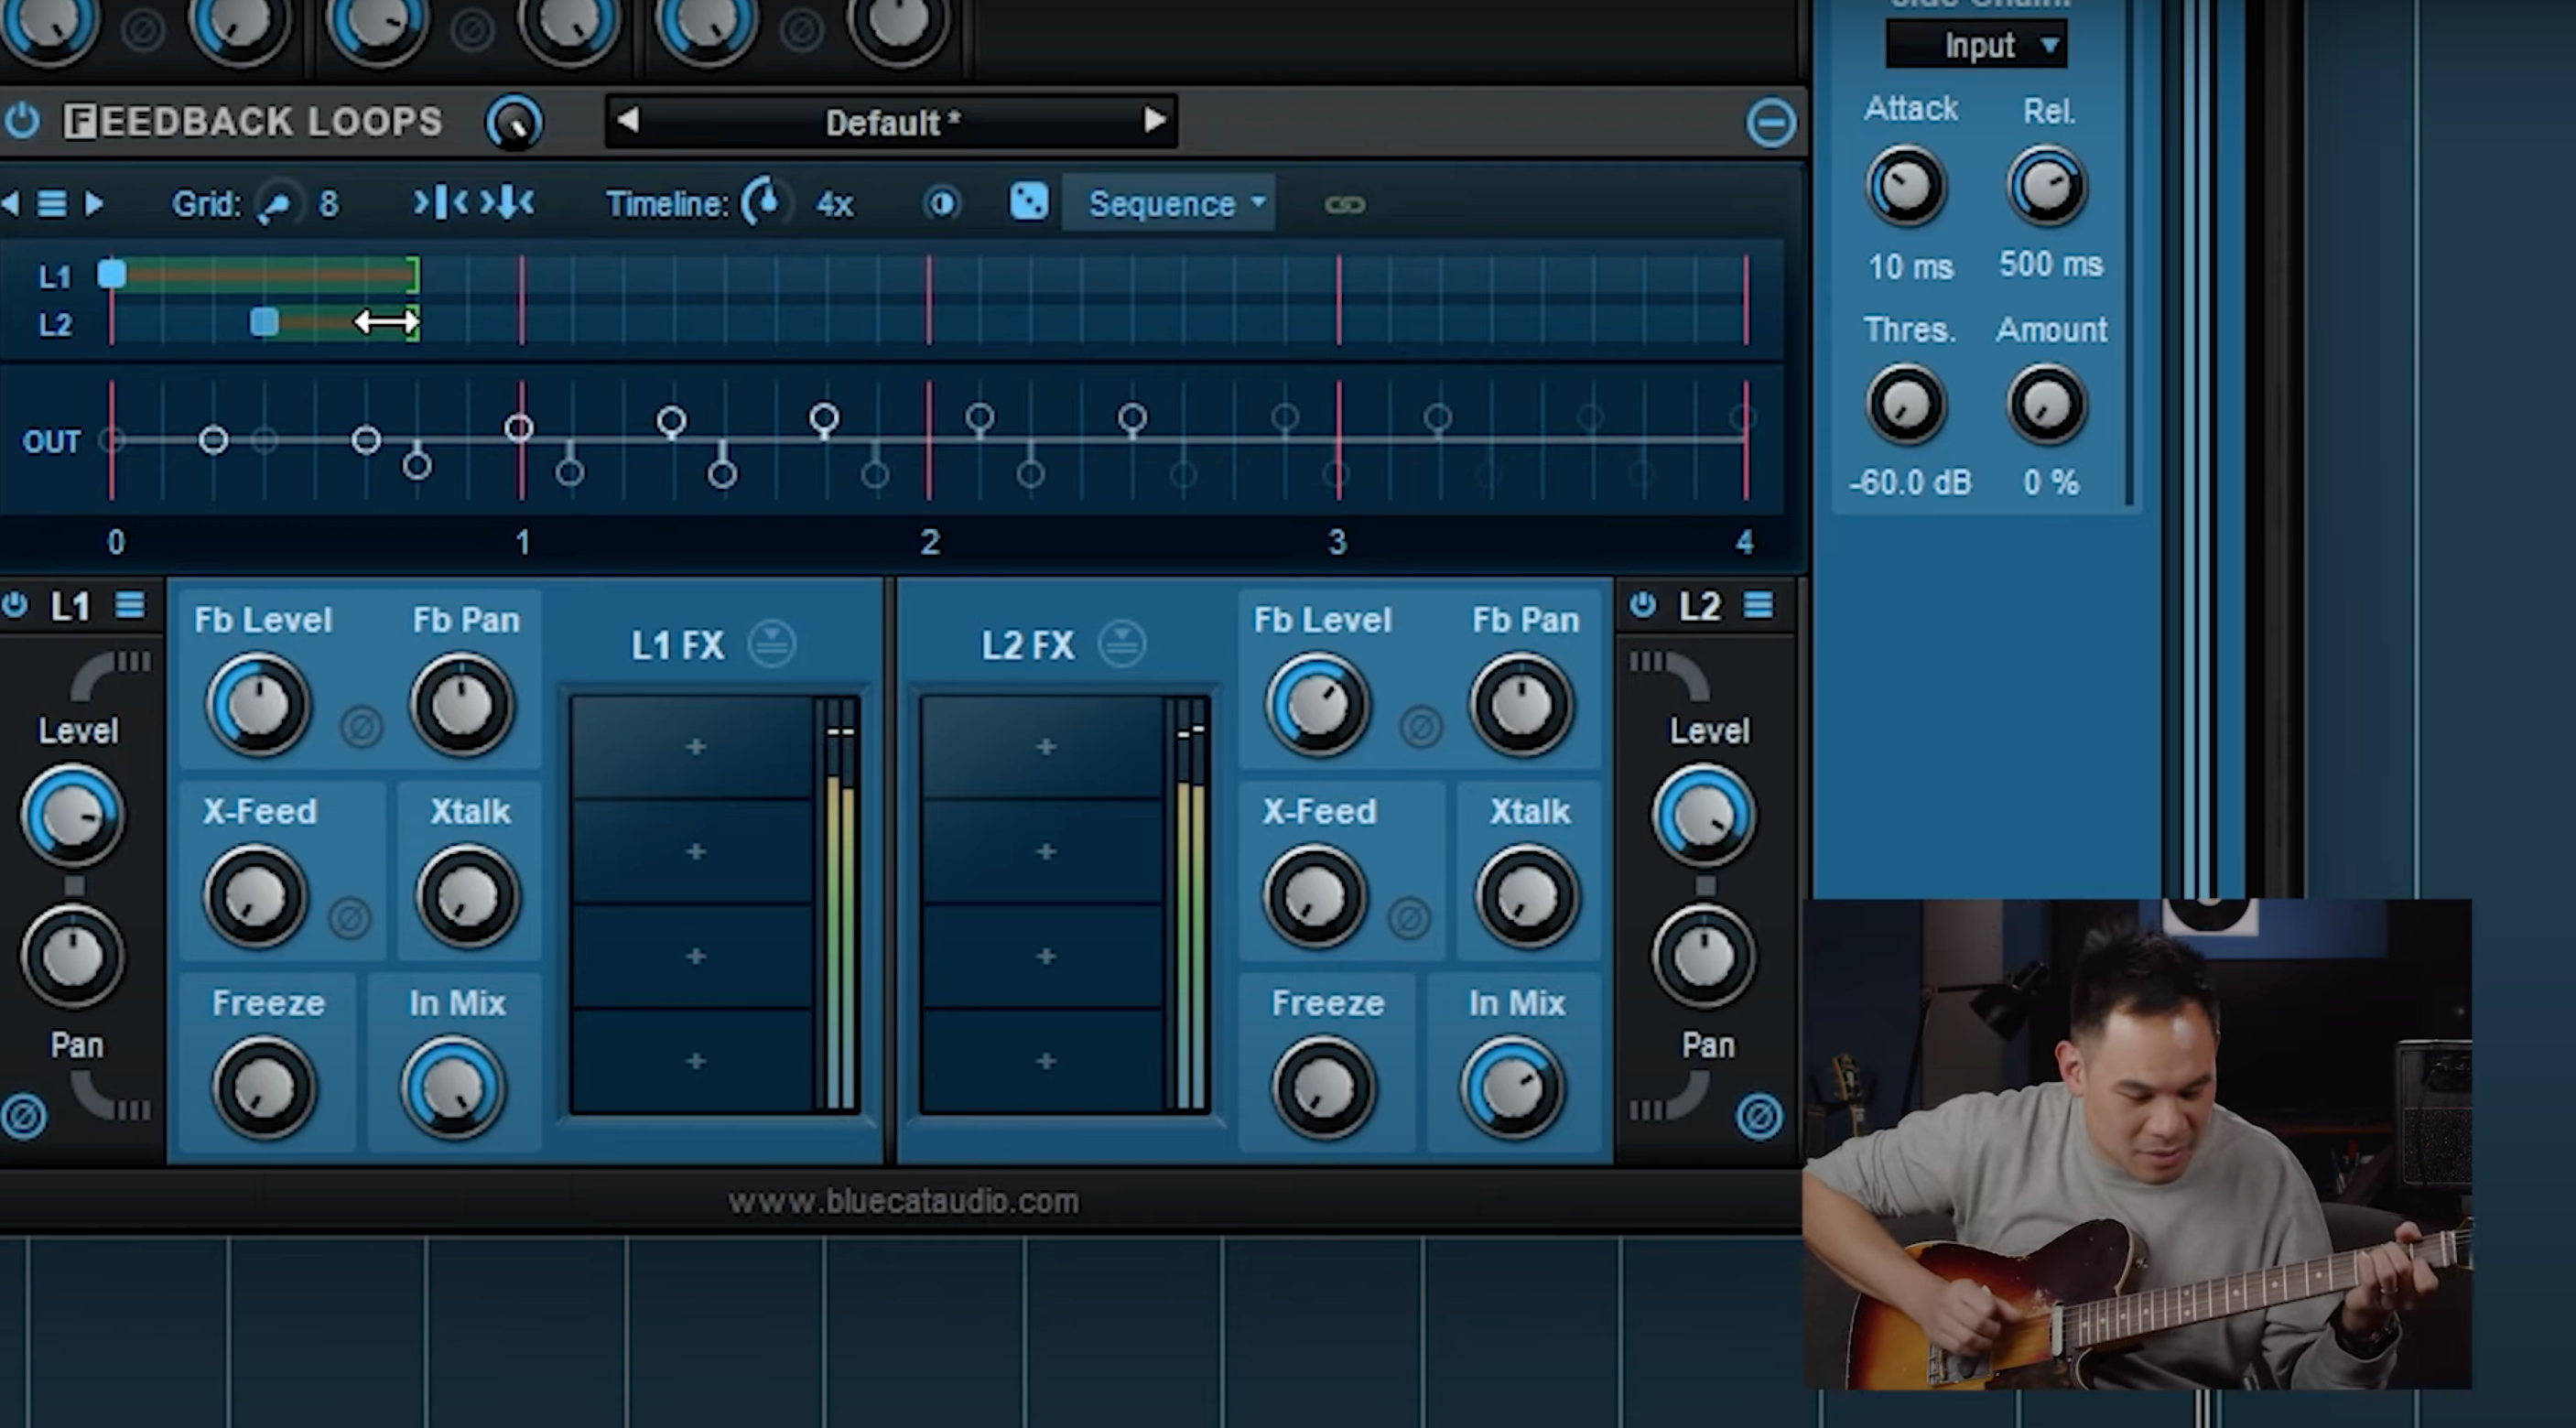Open the Side Chain Input dropdown
The width and height of the screenshot is (2576, 1428).
coord(1976,45)
